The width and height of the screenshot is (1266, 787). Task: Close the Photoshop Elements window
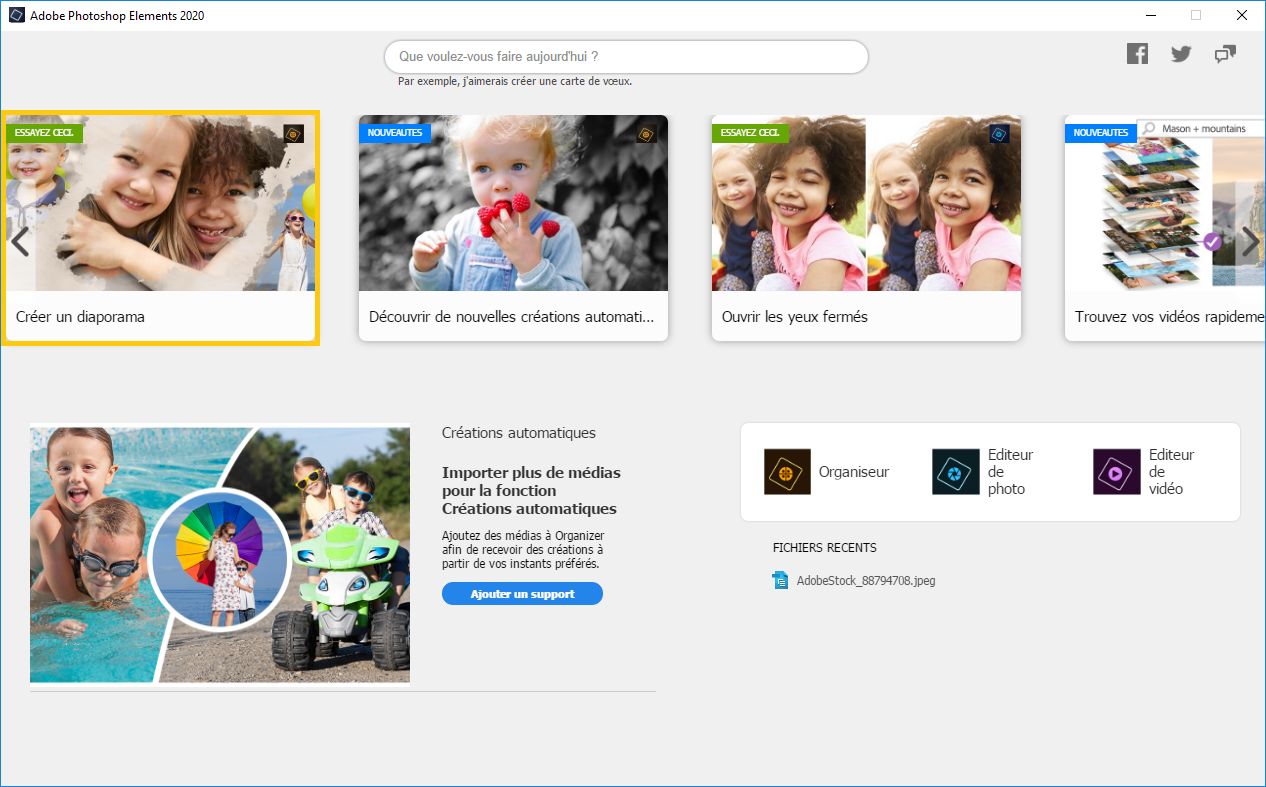(x=1241, y=15)
